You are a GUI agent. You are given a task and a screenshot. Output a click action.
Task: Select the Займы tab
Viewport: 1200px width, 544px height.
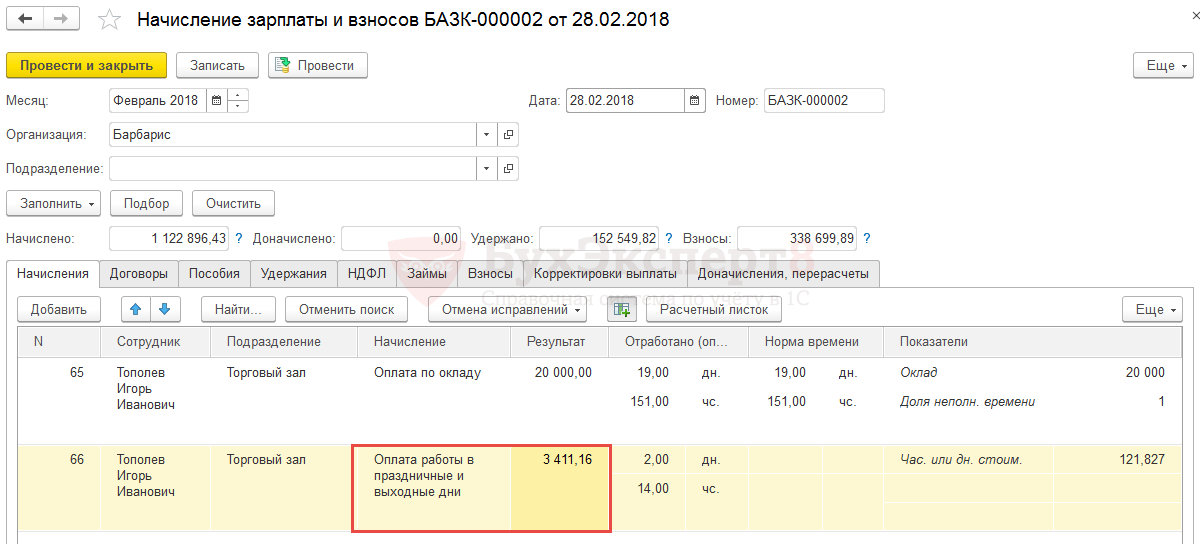[x=427, y=273]
